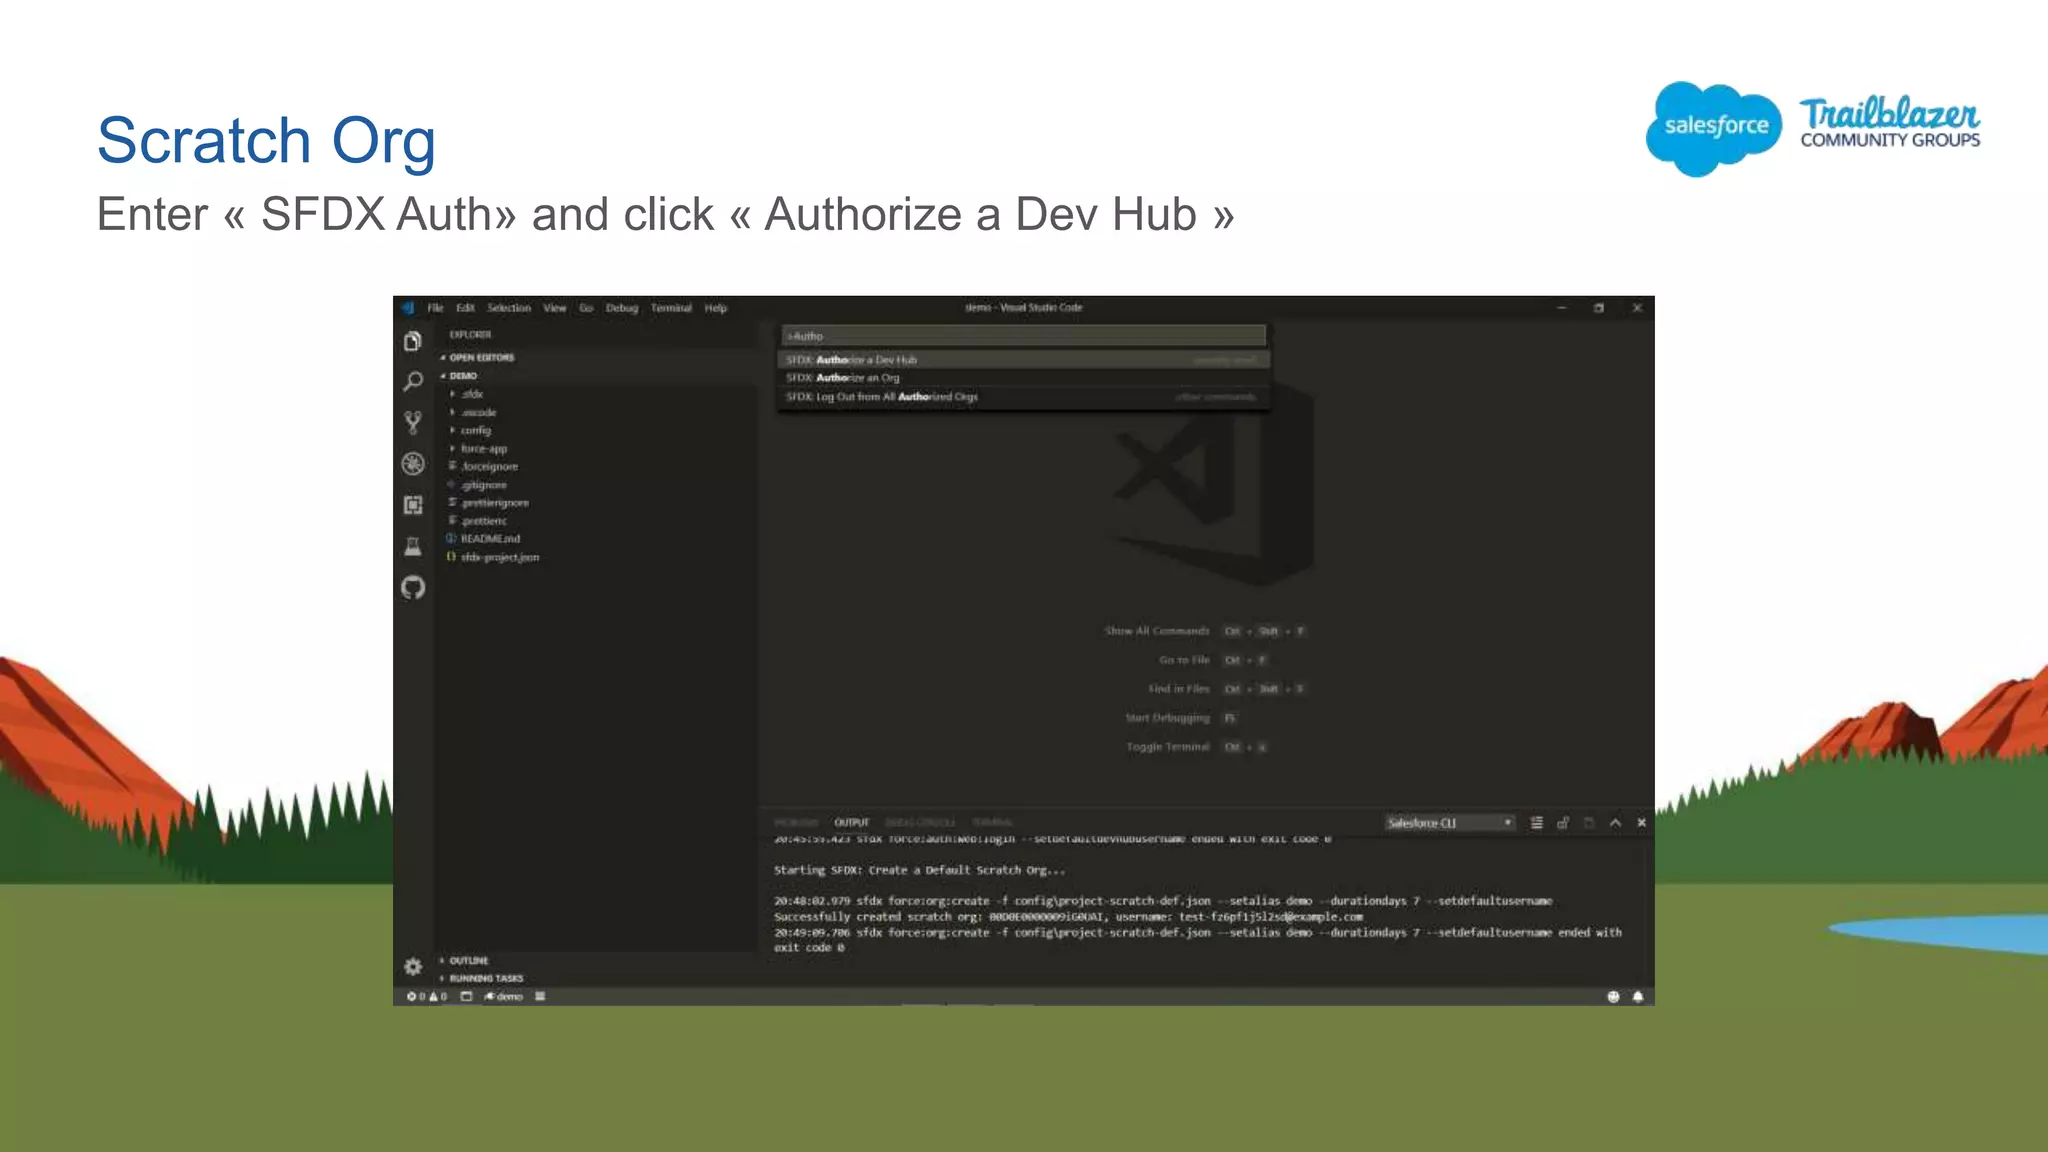Maximize panel with the up chevron

[1615, 823]
